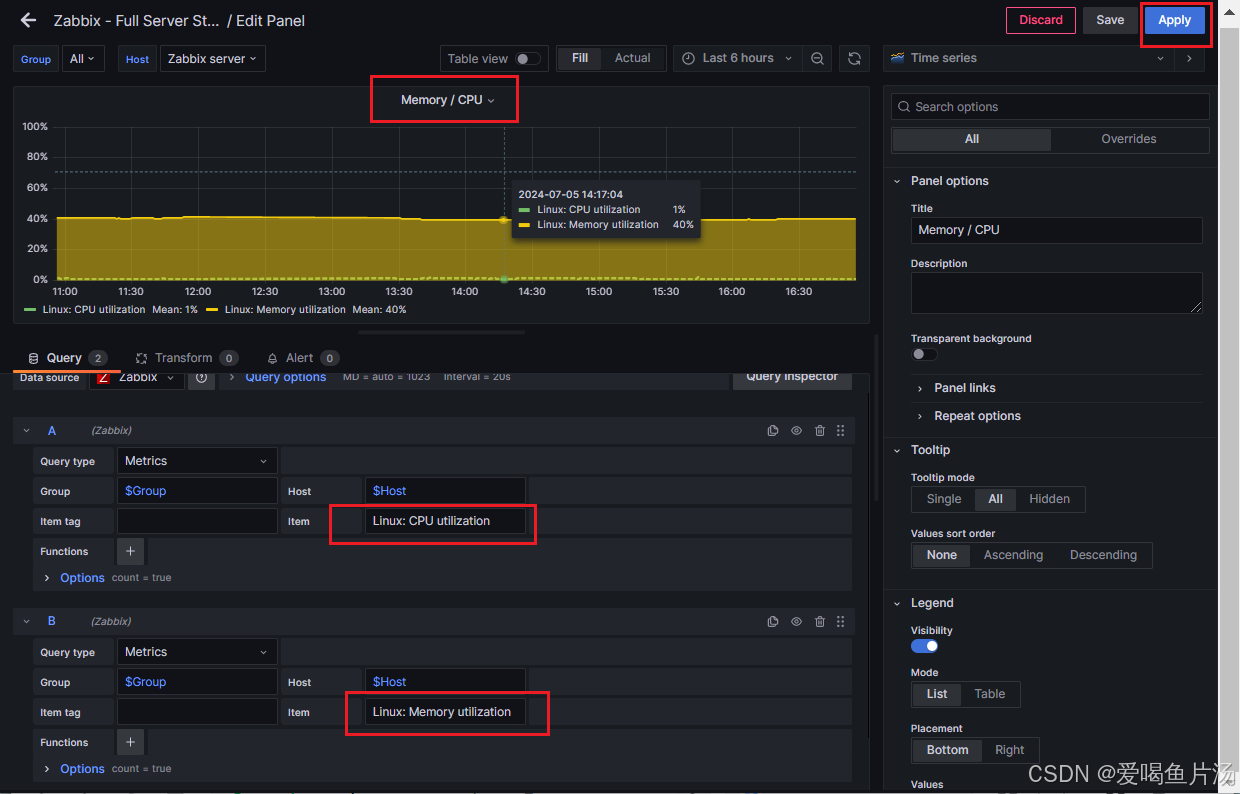
Task: Open the Host dropdown showing Zabbix server
Action: click(212, 59)
